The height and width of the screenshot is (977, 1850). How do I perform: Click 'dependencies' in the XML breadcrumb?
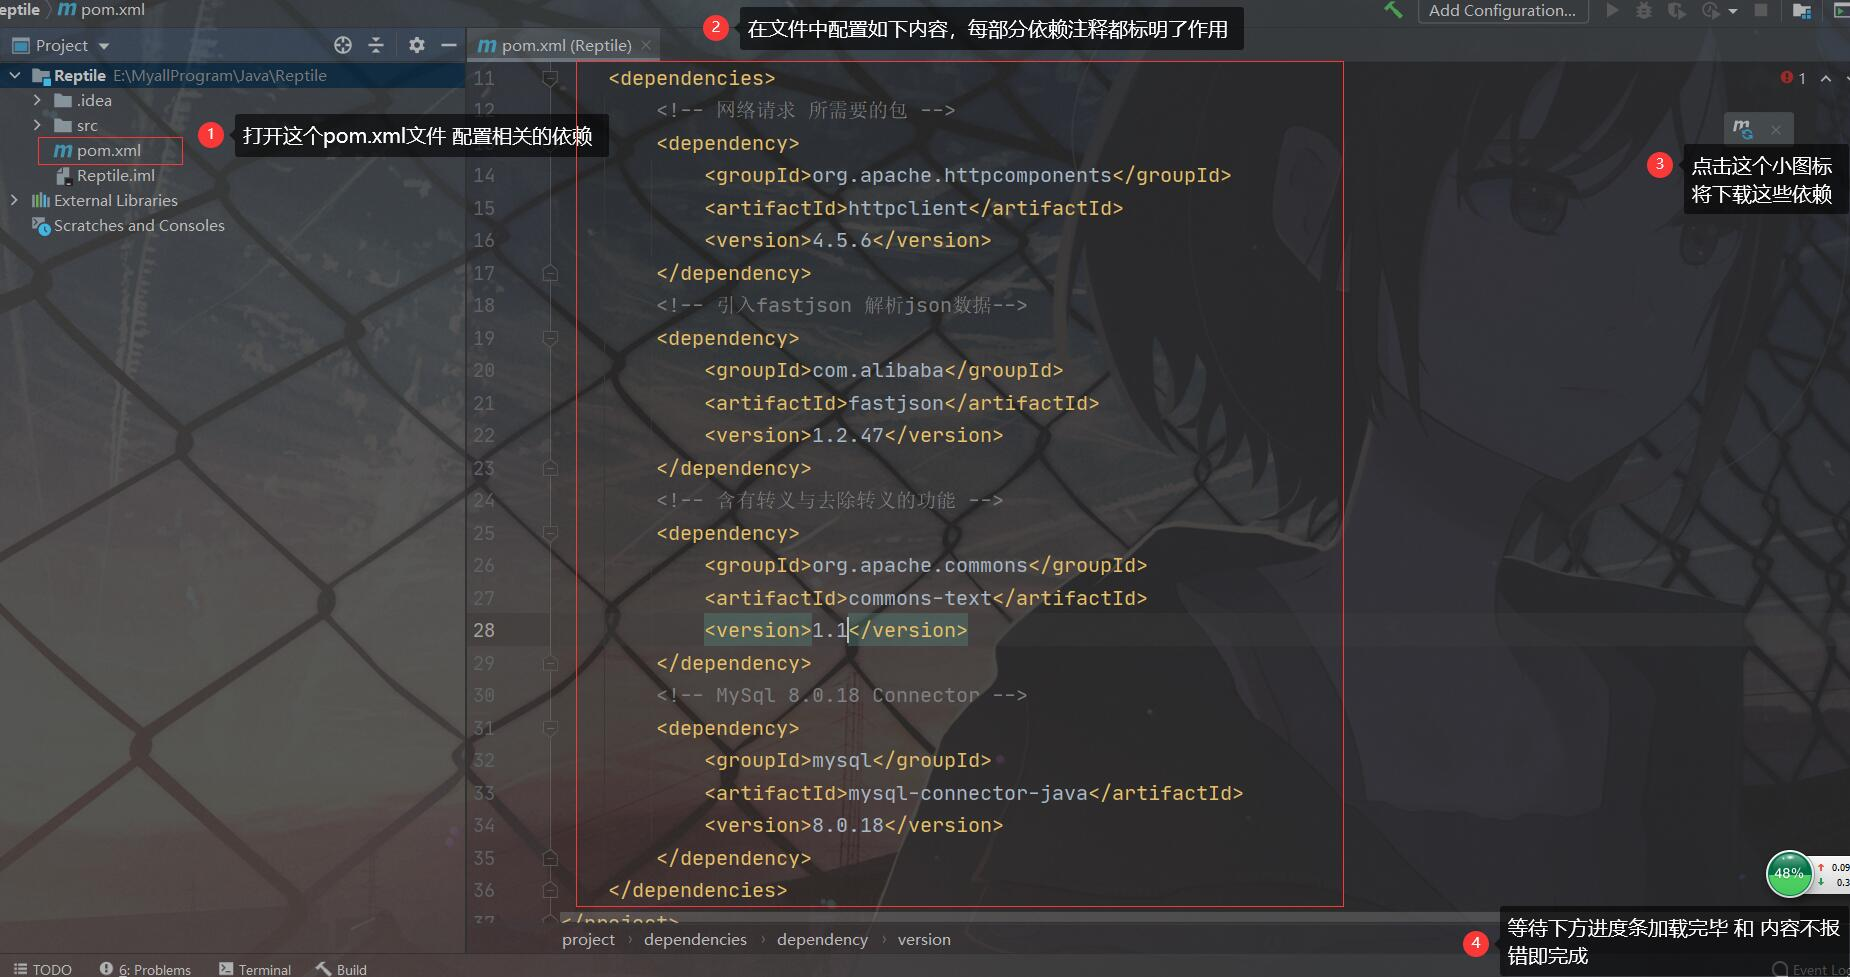[x=695, y=940]
